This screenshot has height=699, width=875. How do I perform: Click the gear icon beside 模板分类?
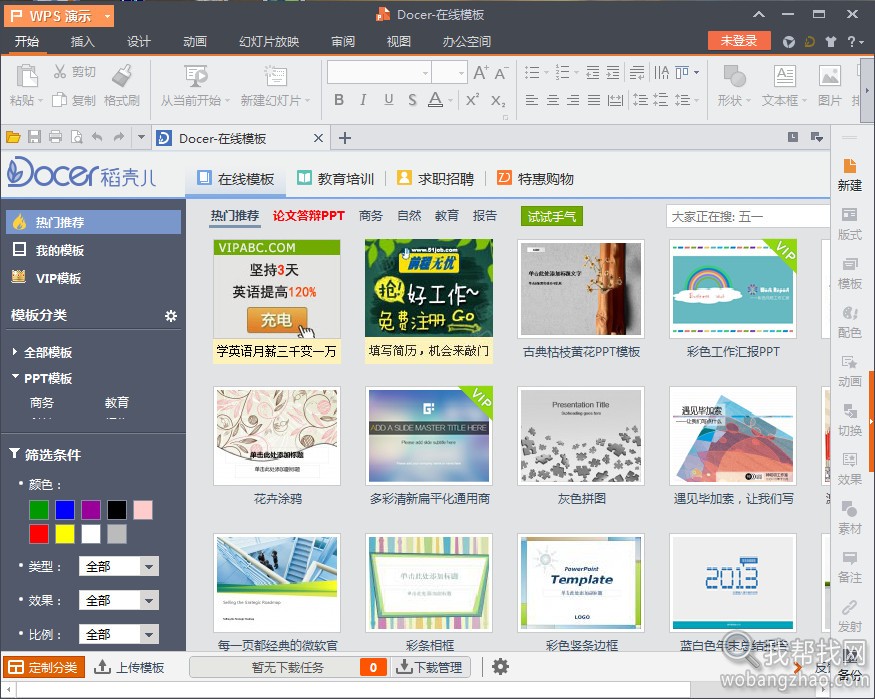click(x=171, y=316)
